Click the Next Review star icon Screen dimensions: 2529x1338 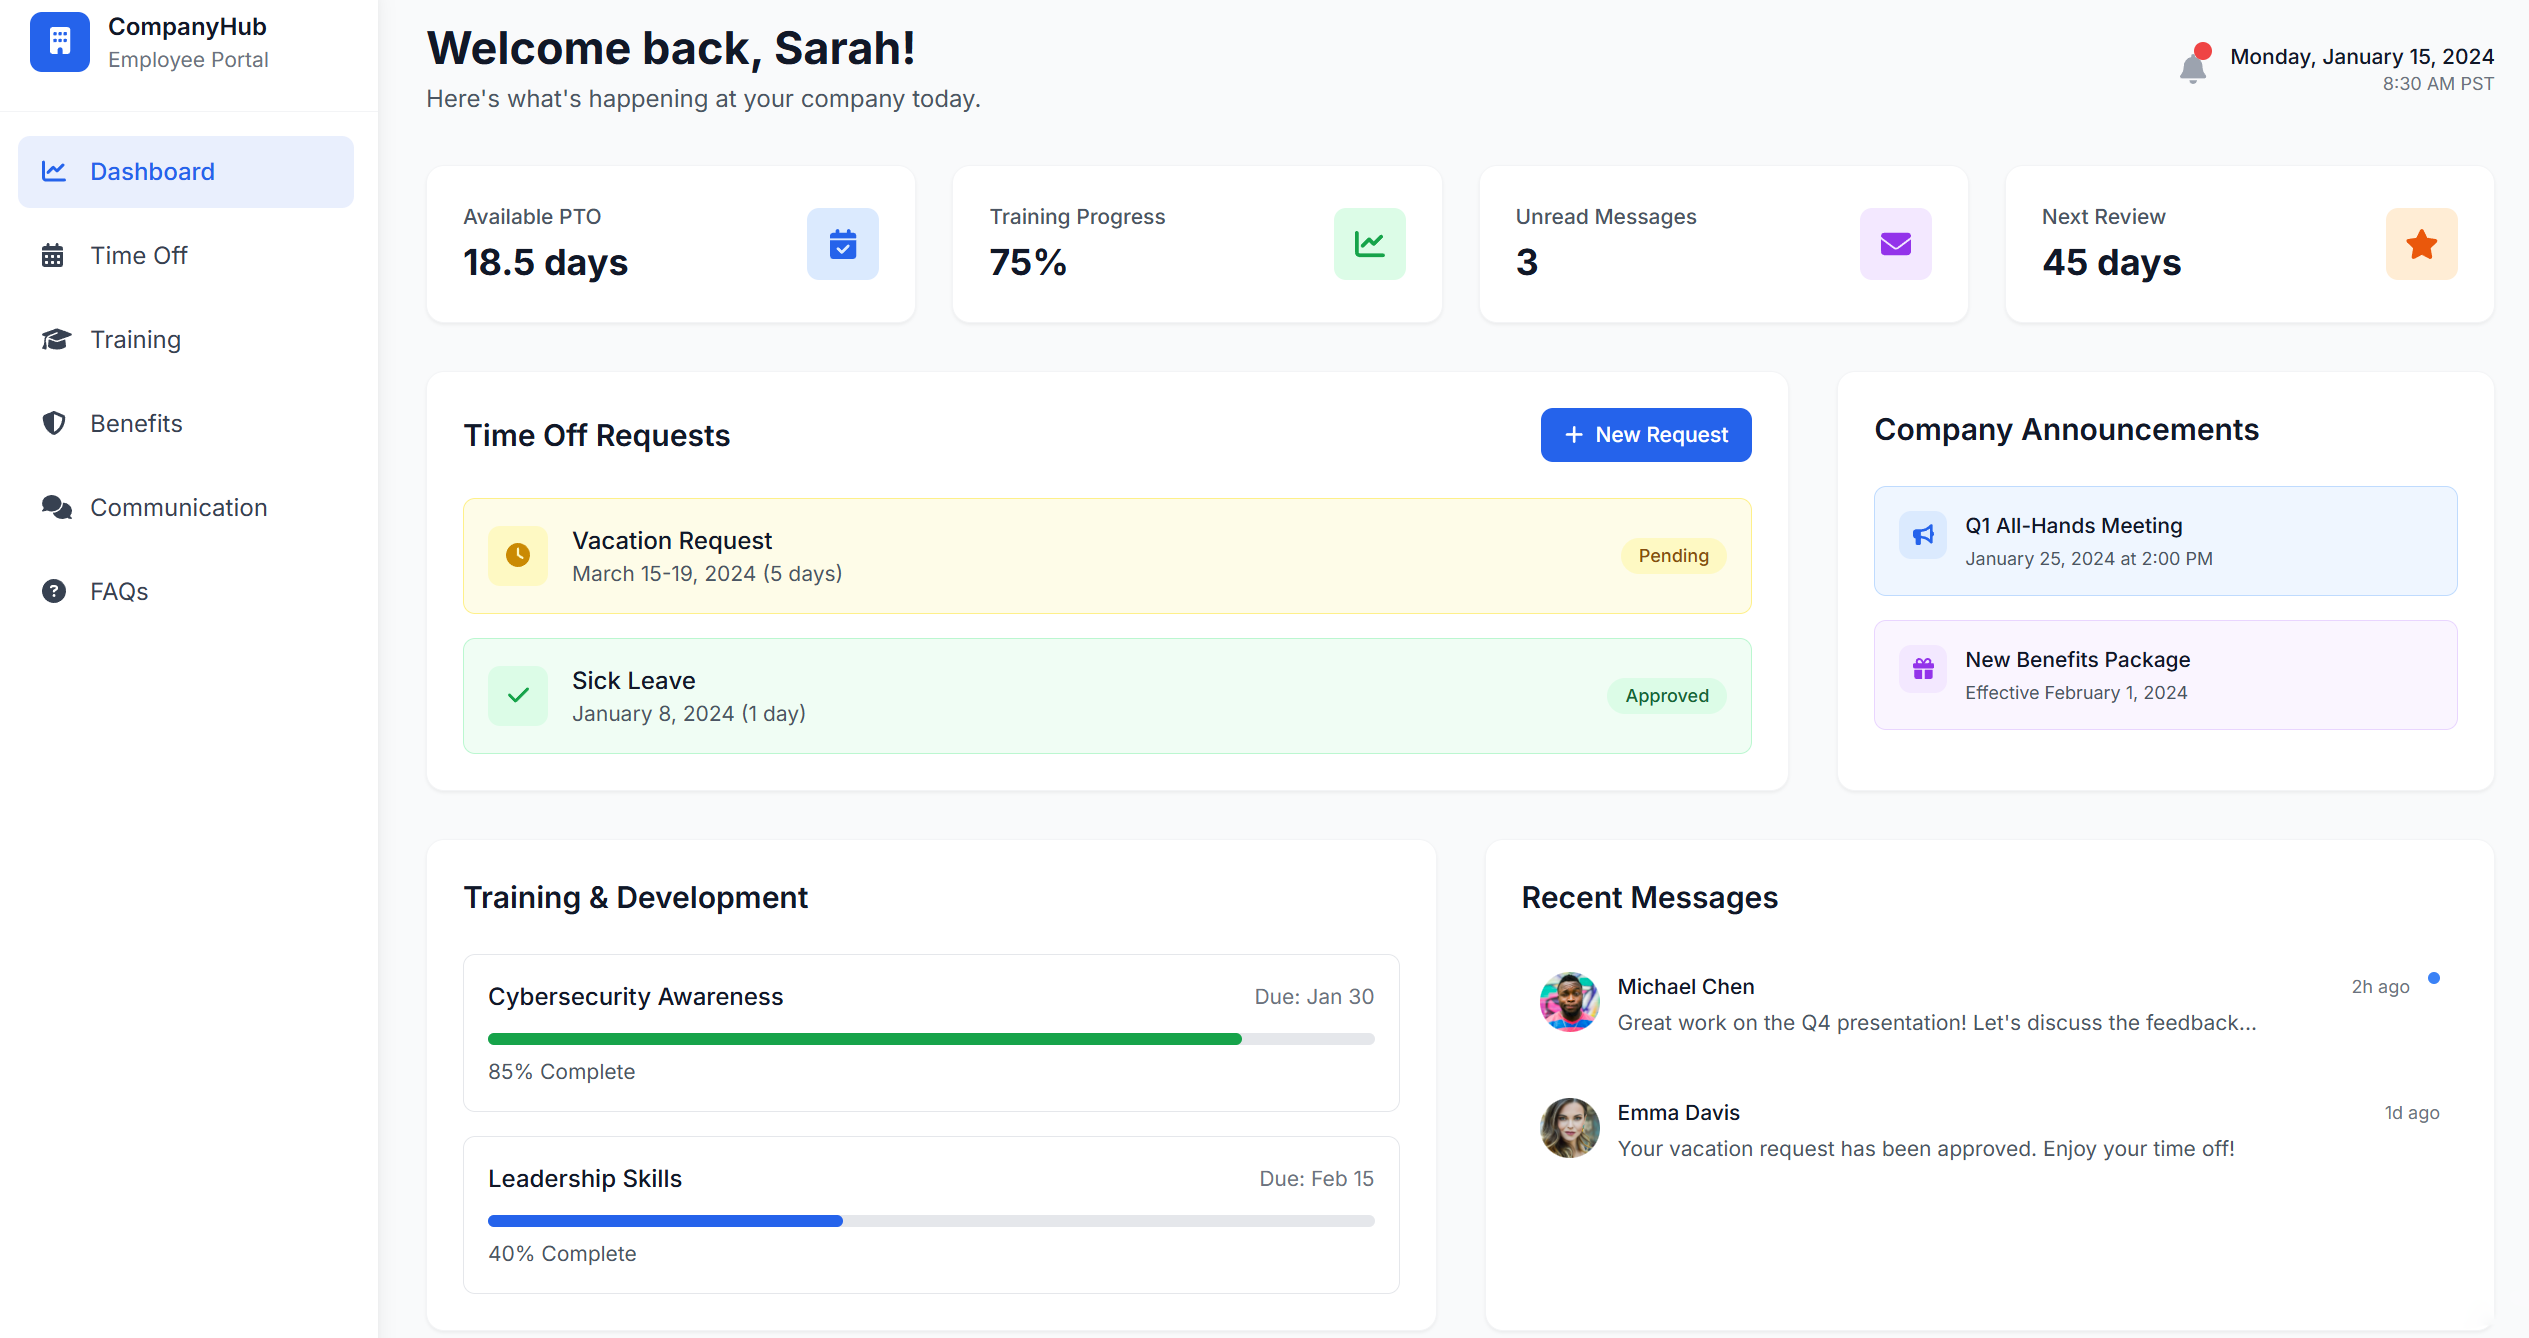click(x=2421, y=244)
